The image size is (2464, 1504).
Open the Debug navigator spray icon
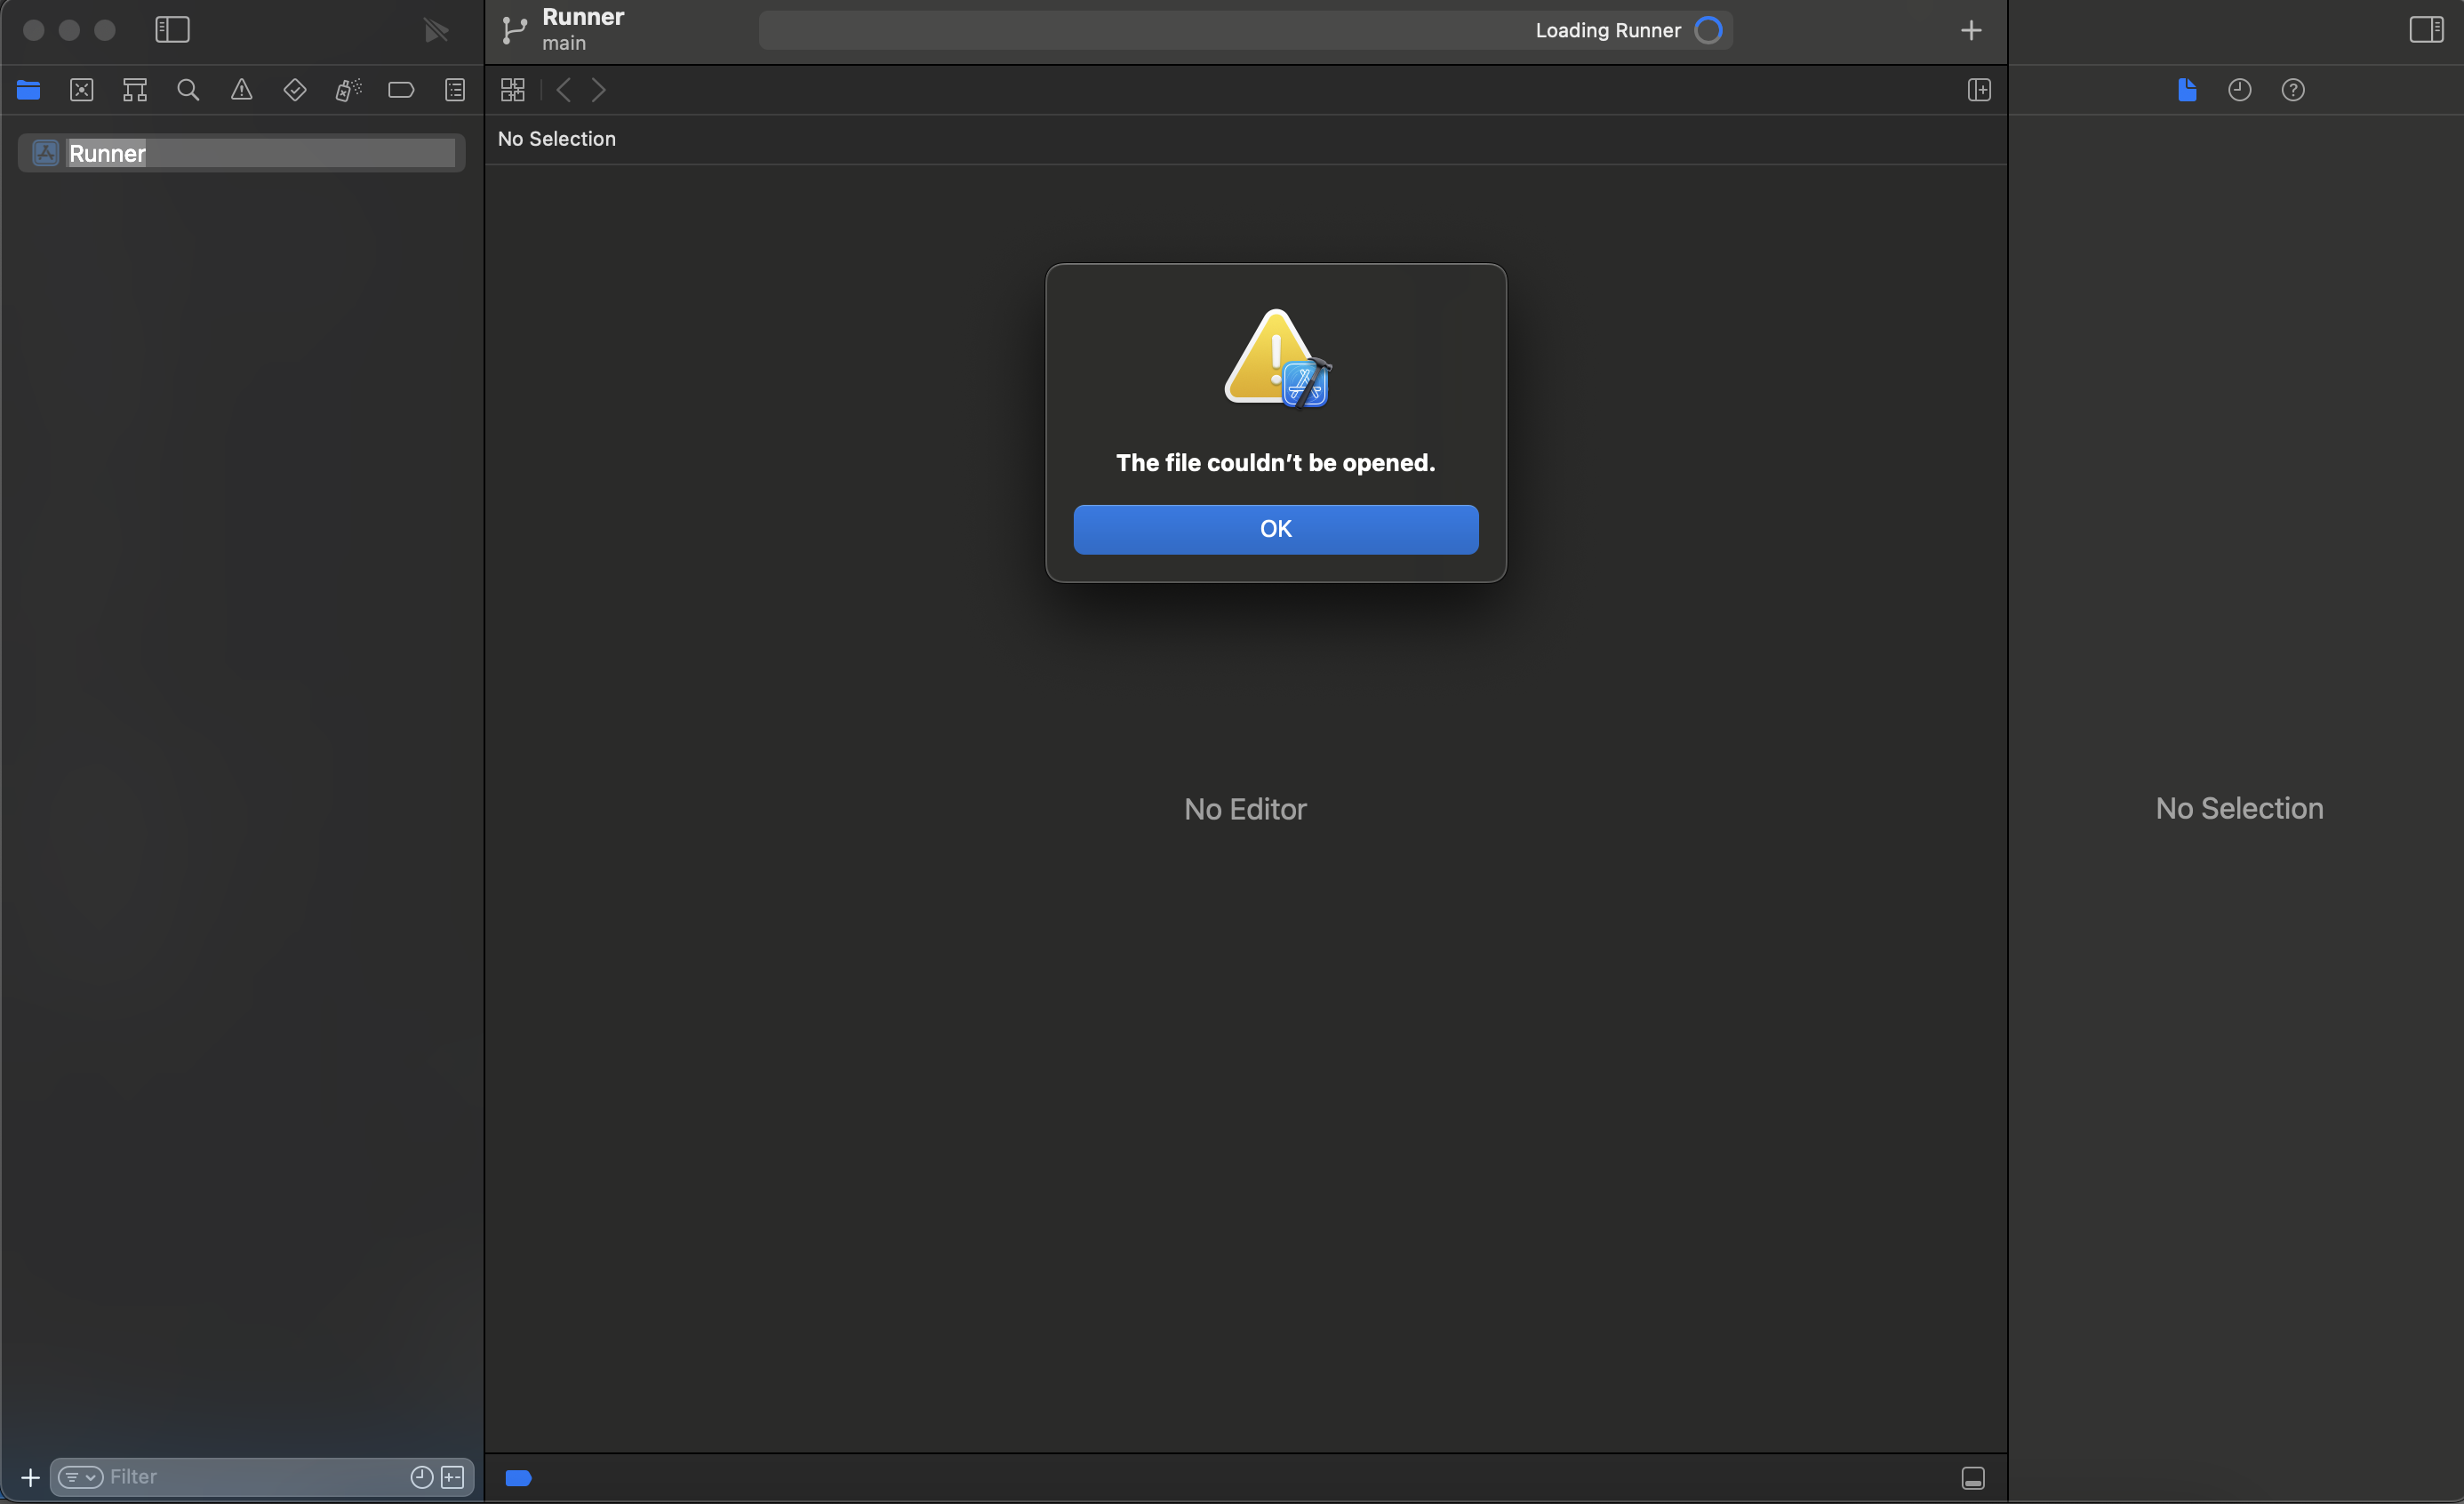(x=348, y=90)
